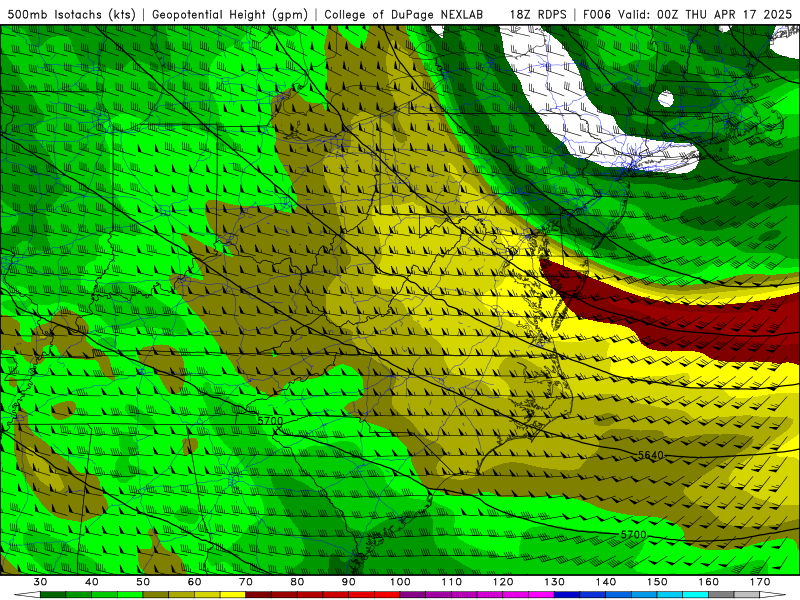Pick the dark red swatch starting at 70
This screenshot has height=600, width=800.
(x=259, y=595)
